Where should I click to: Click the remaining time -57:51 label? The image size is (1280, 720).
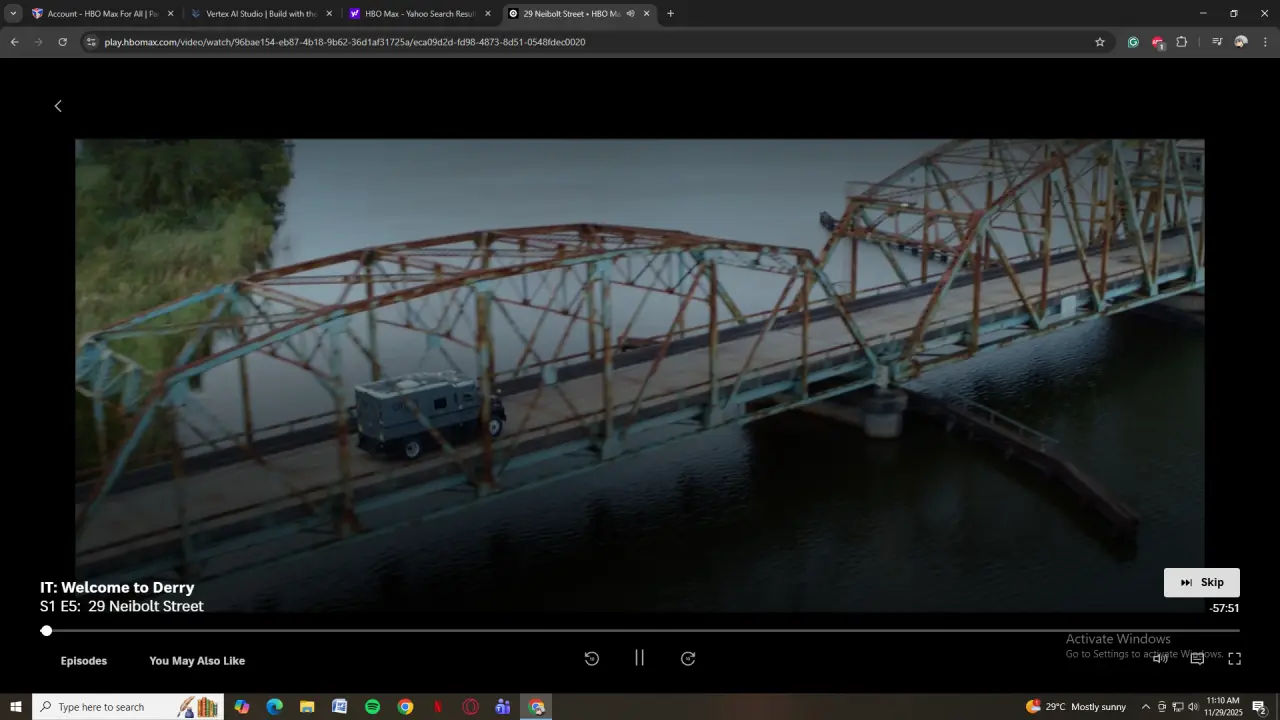tap(1224, 608)
